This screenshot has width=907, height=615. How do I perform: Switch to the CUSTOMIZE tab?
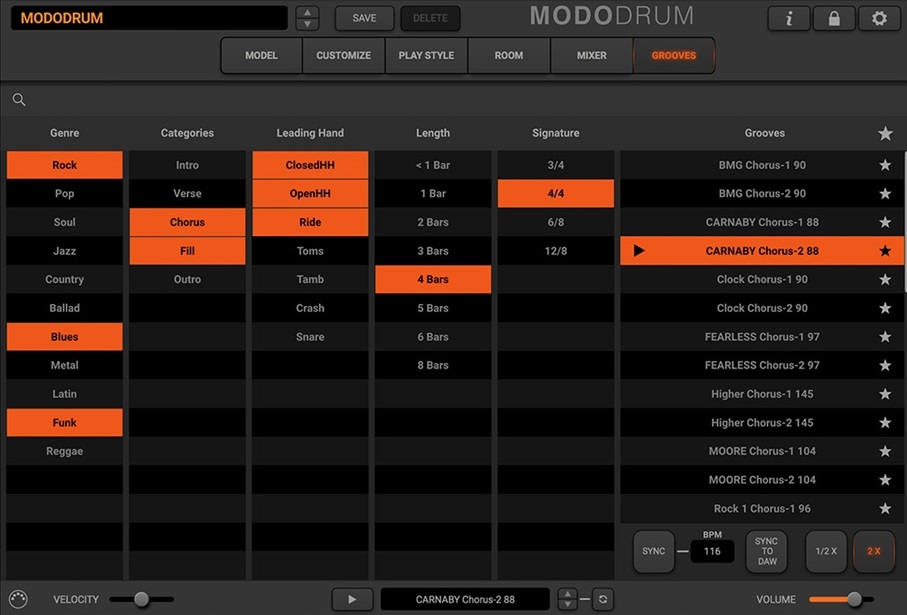[344, 56]
